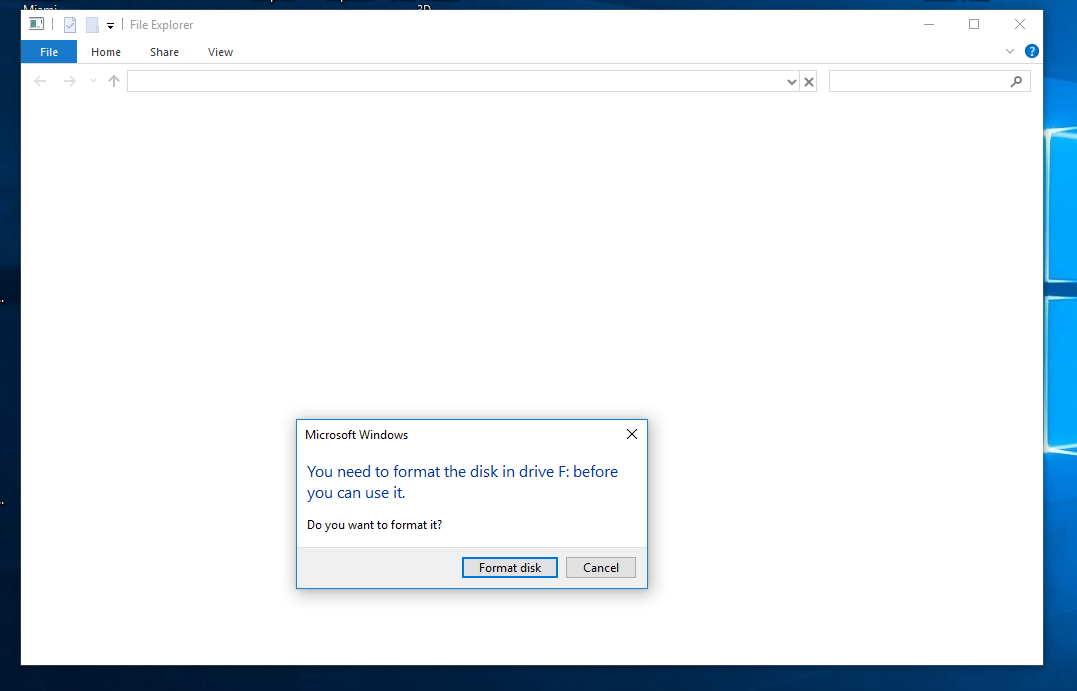Viewport: 1077px width, 691px height.
Task: Switch to the Share ribbon tab
Action: click(164, 52)
